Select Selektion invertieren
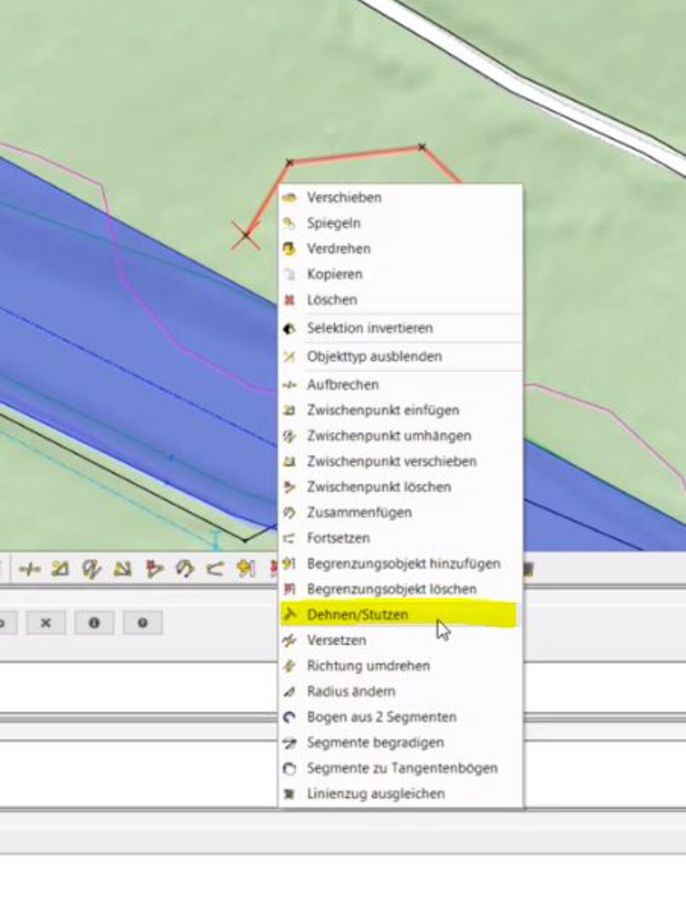686x900 pixels. (x=401, y=328)
